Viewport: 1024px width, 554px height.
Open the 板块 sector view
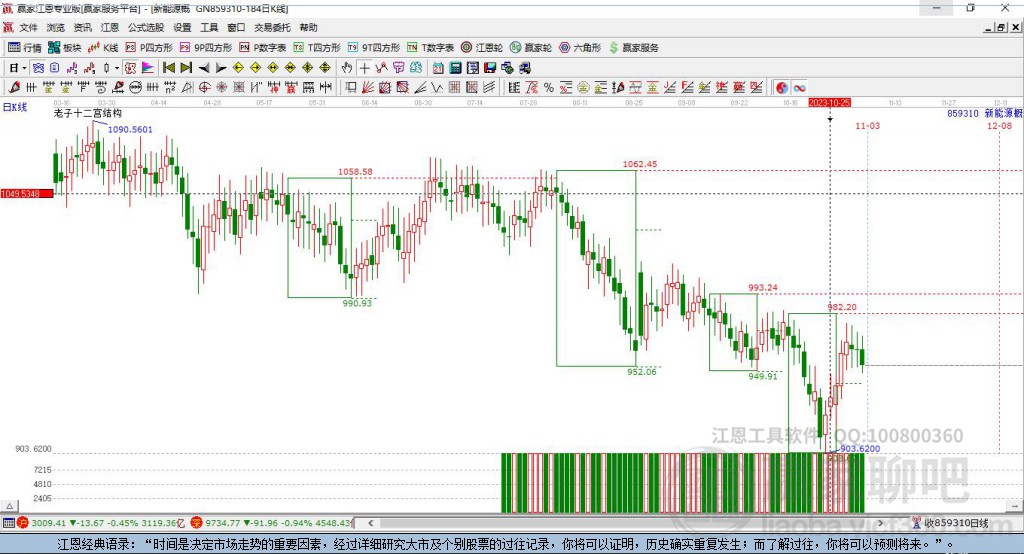65,48
